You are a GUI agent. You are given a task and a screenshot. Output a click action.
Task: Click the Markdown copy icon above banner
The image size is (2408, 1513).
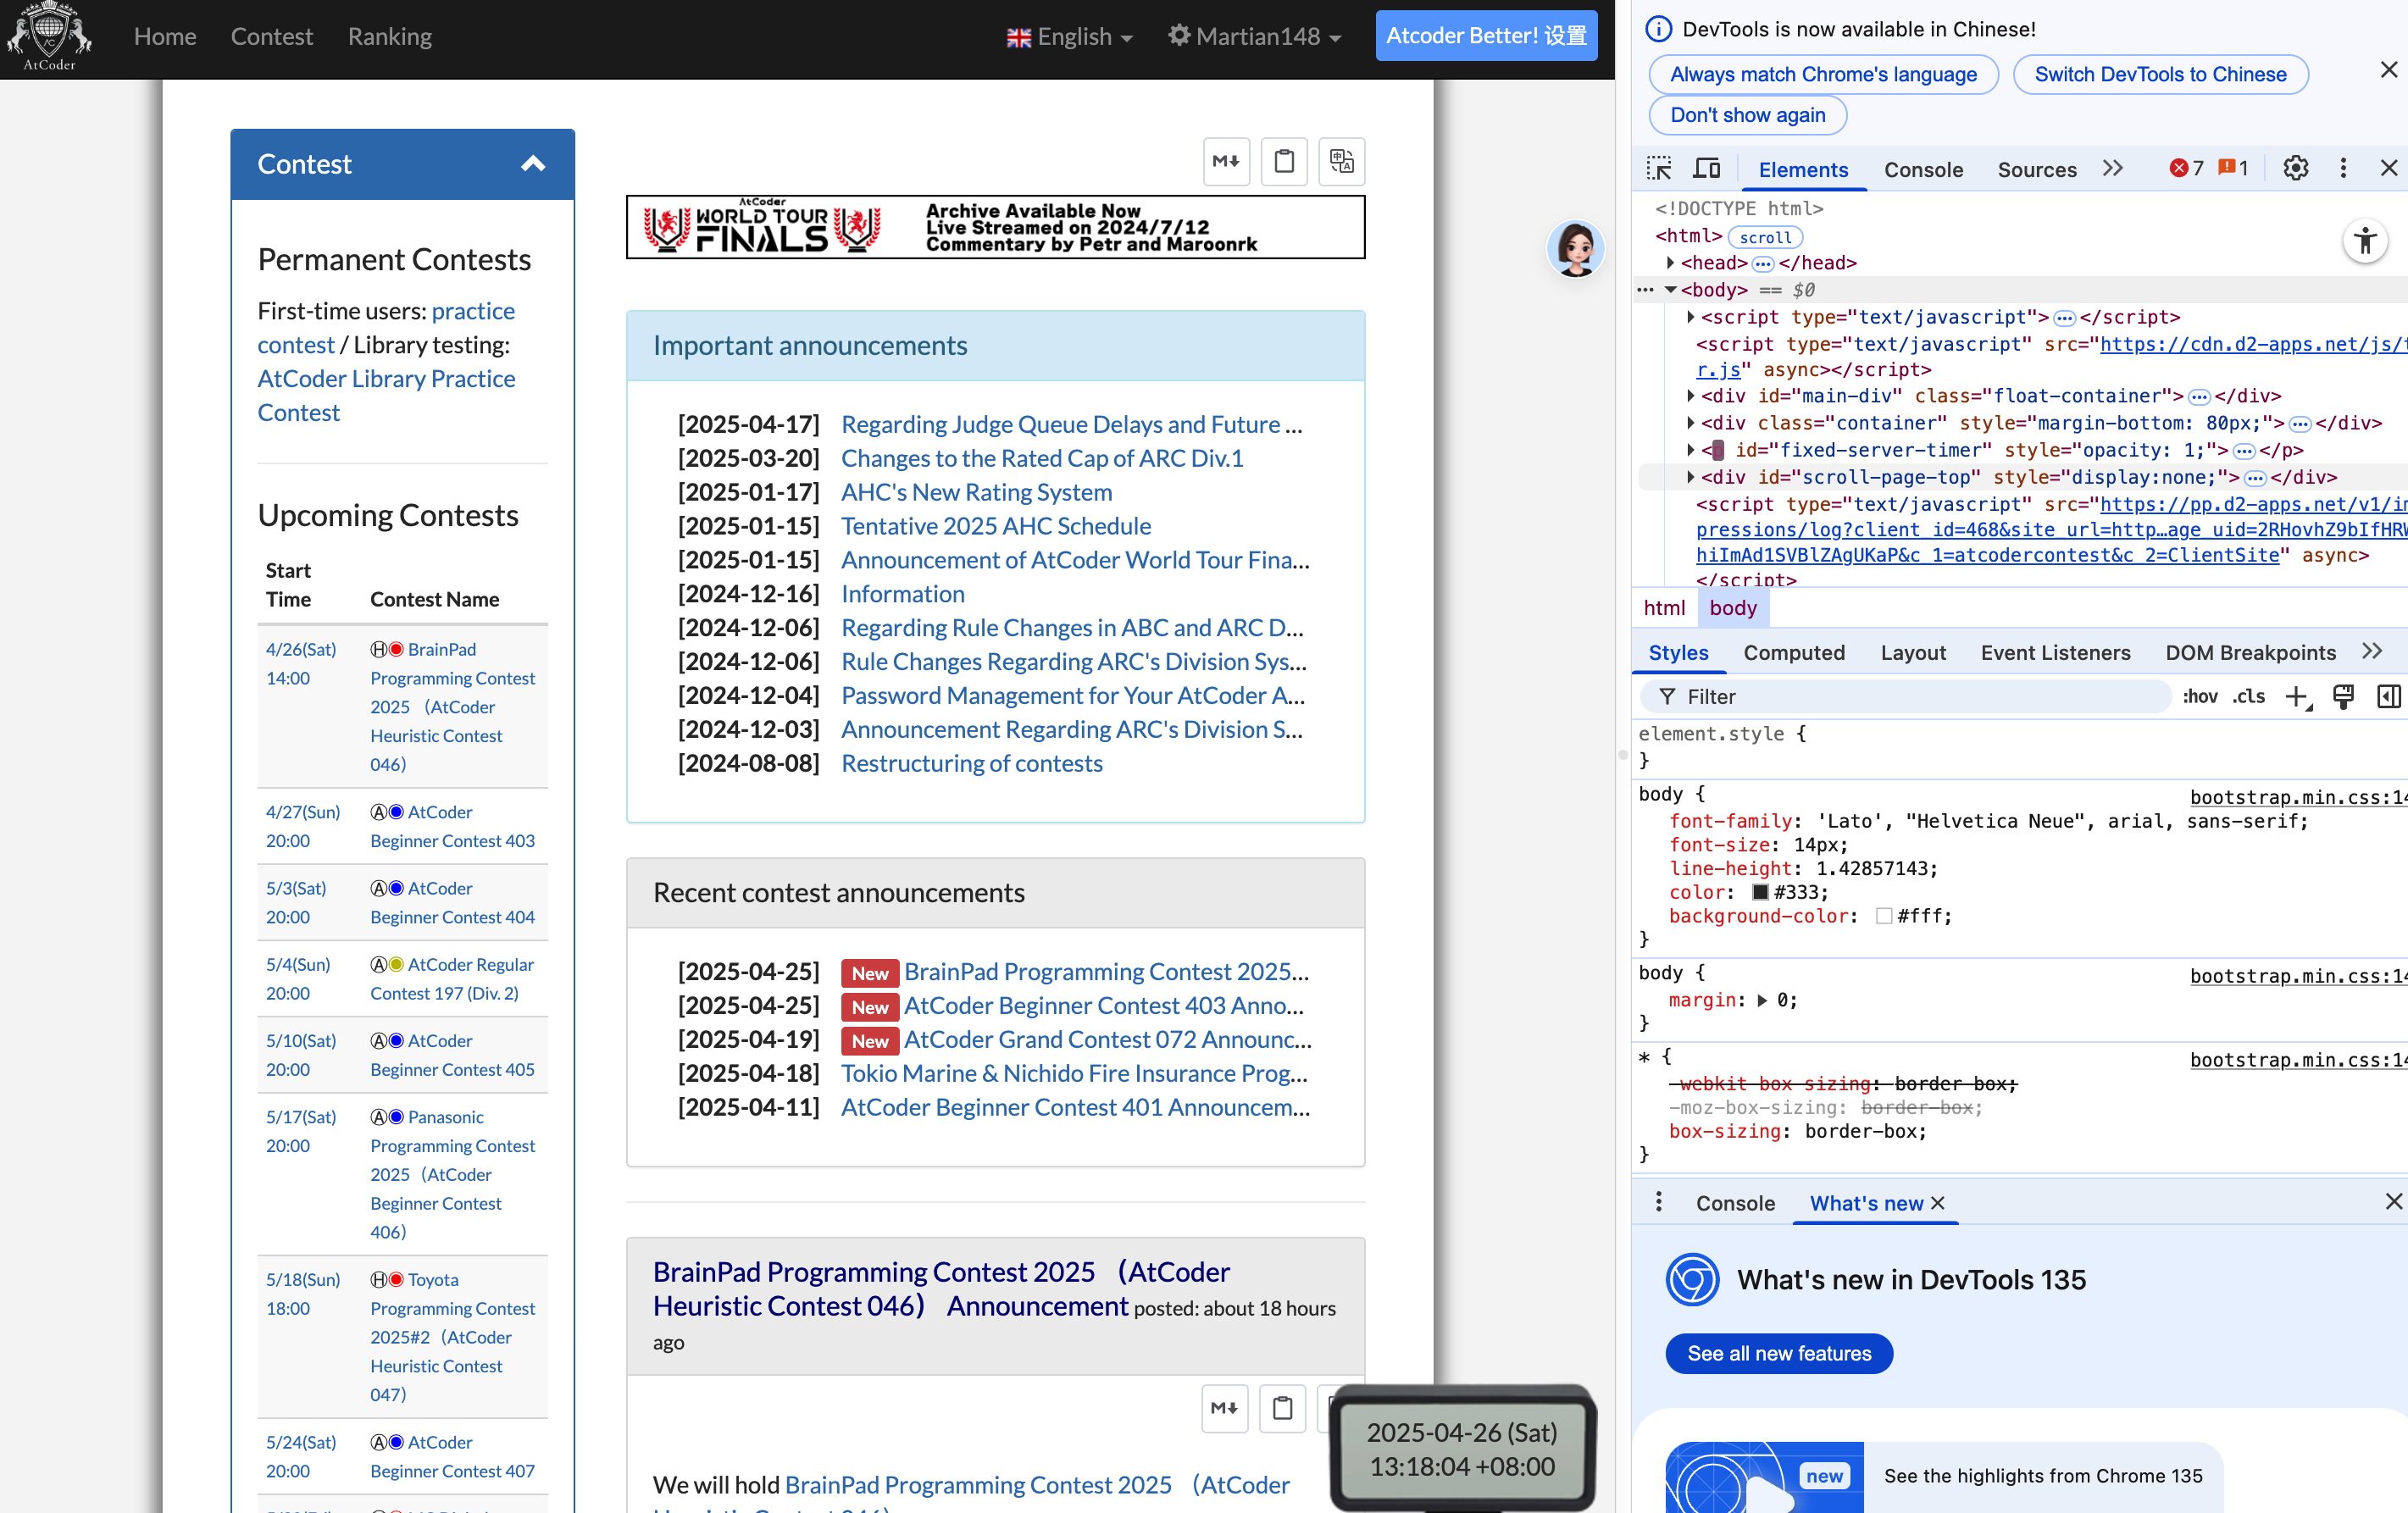point(1226,161)
